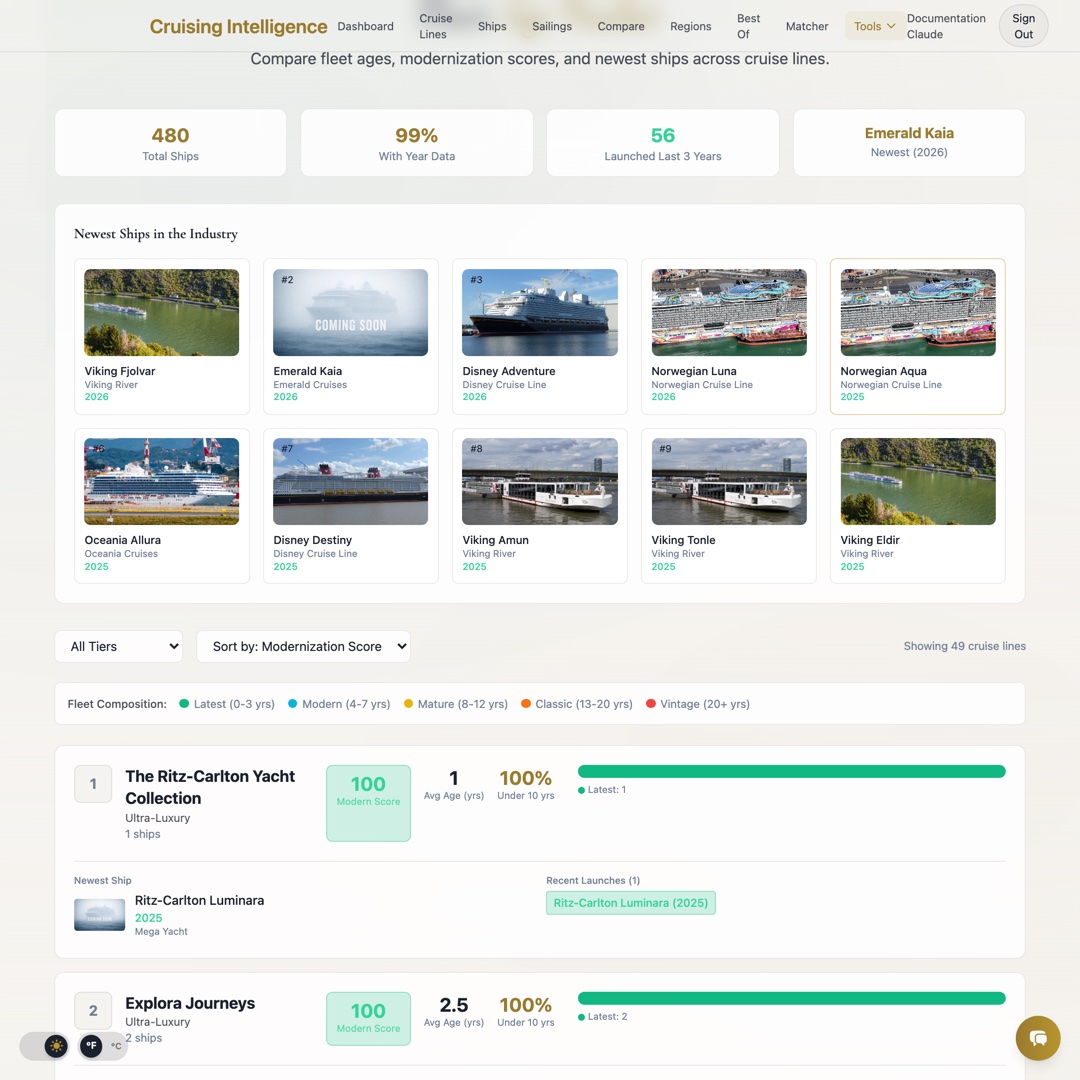Open the Ritz-Carlton Luminara (2025) launch tag

(630, 903)
